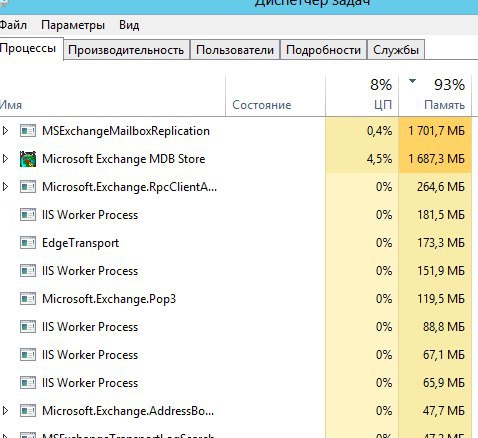
Task: Select the EdgeTransport process name
Action: point(80,243)
